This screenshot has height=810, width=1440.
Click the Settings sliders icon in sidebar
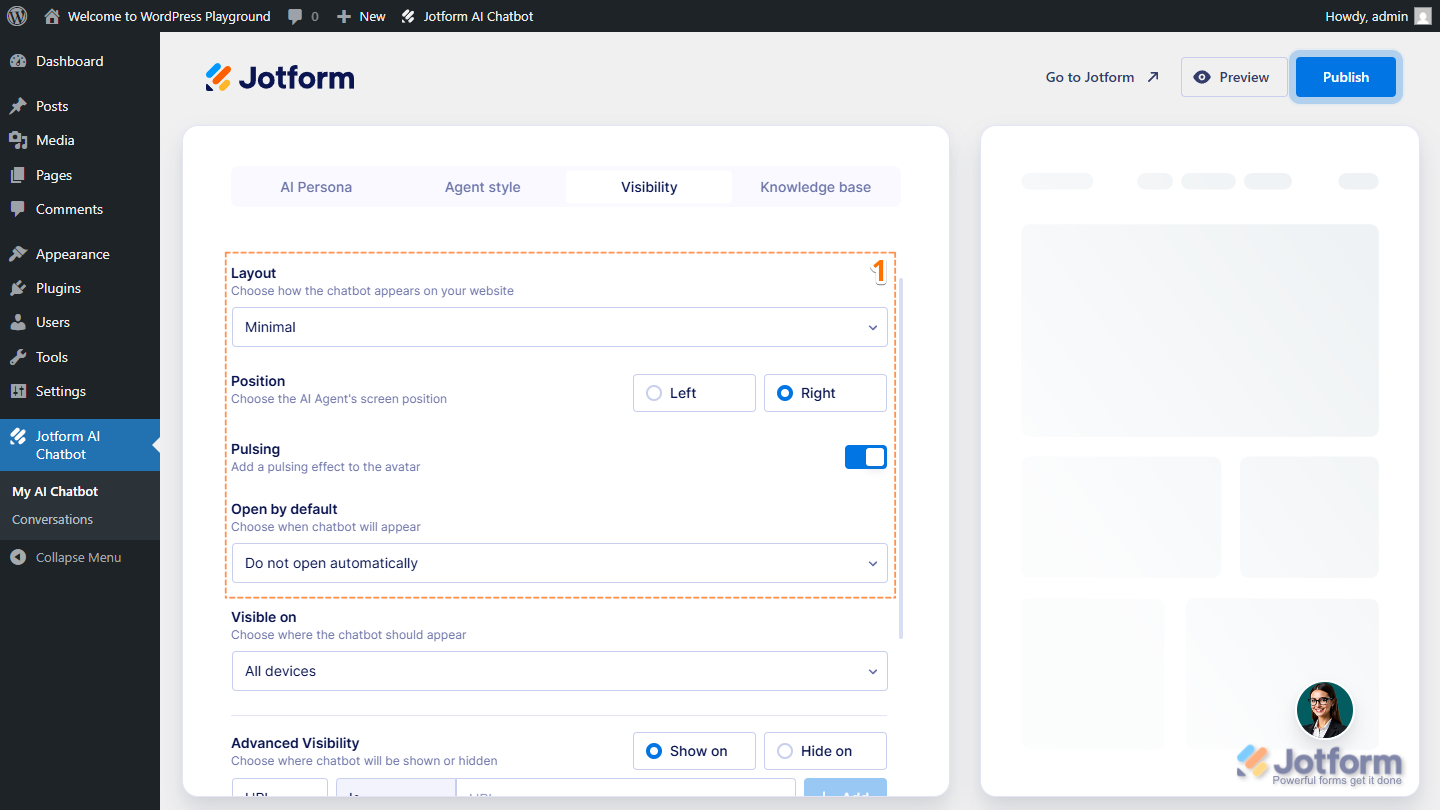click(x=18, y=391)
